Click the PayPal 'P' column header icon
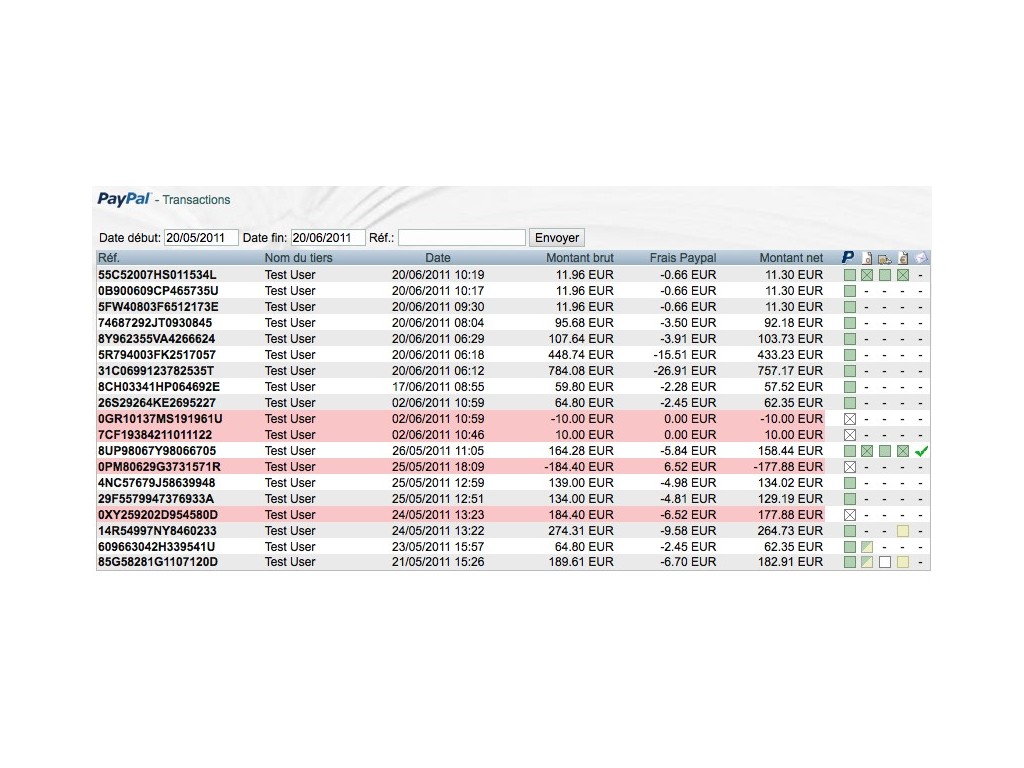 (x=848, y=257)
